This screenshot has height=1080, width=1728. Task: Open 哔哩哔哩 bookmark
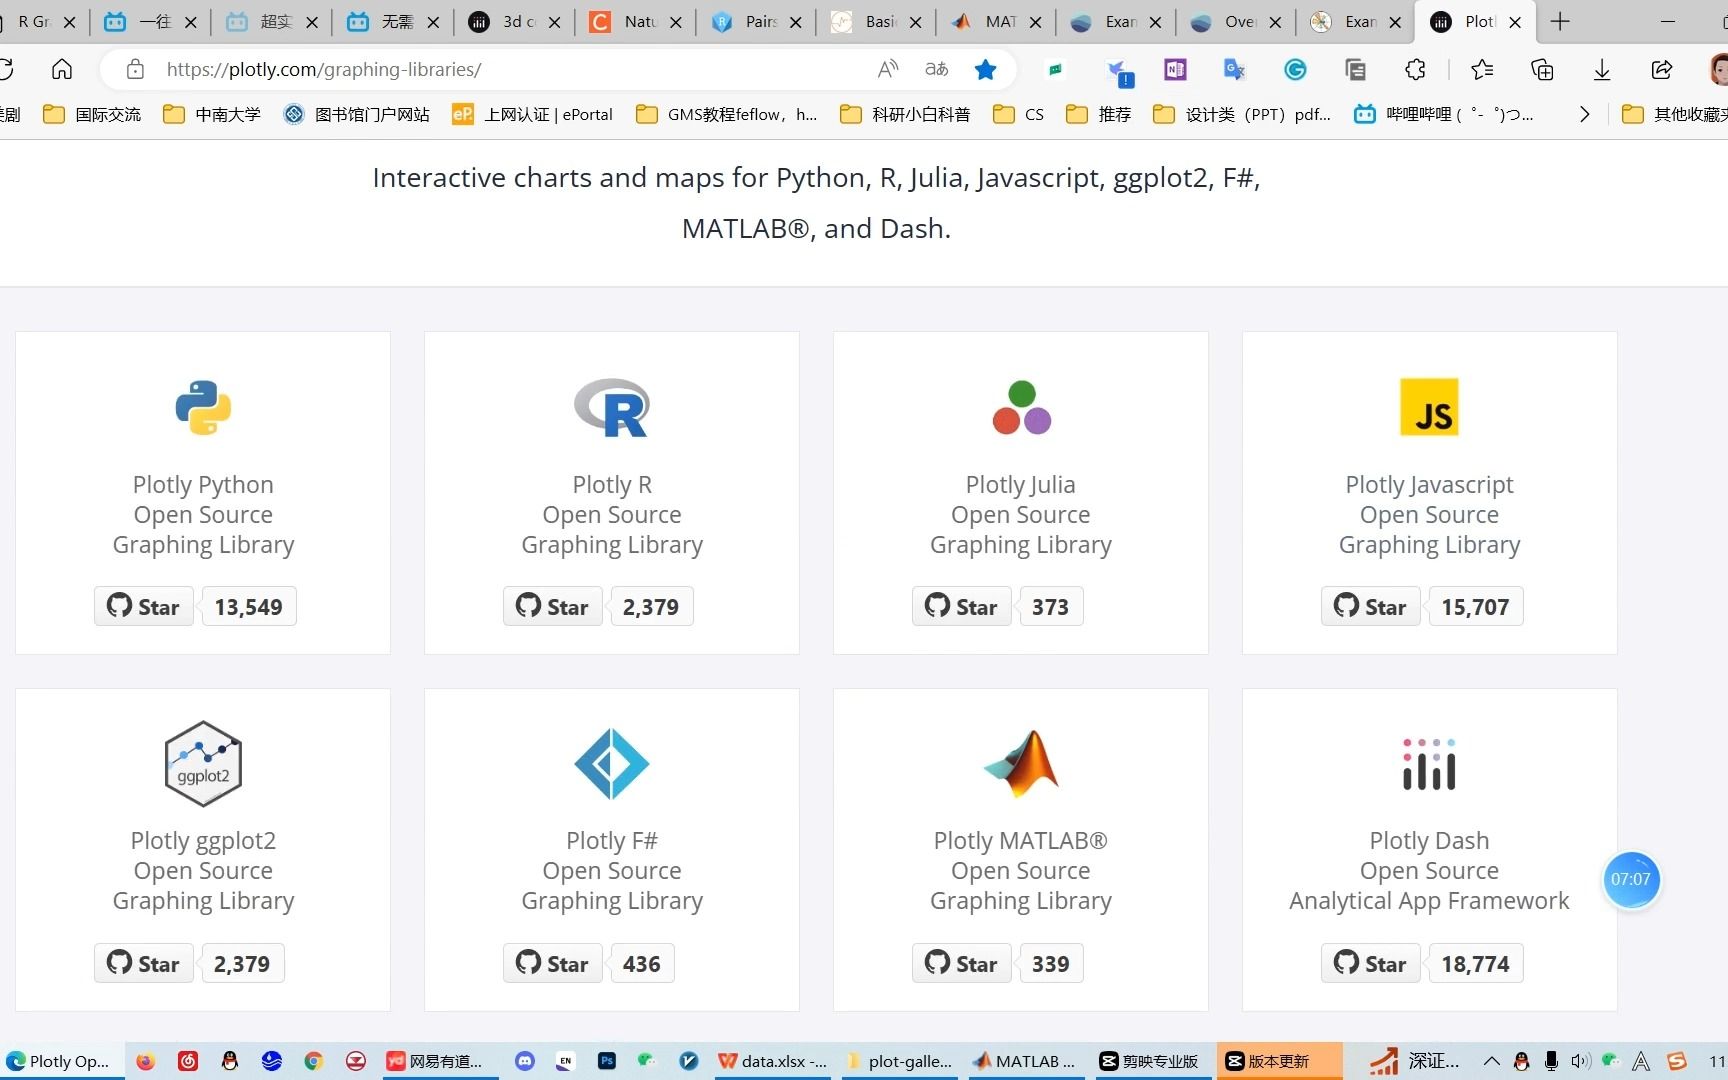[x=1444, y=114]
